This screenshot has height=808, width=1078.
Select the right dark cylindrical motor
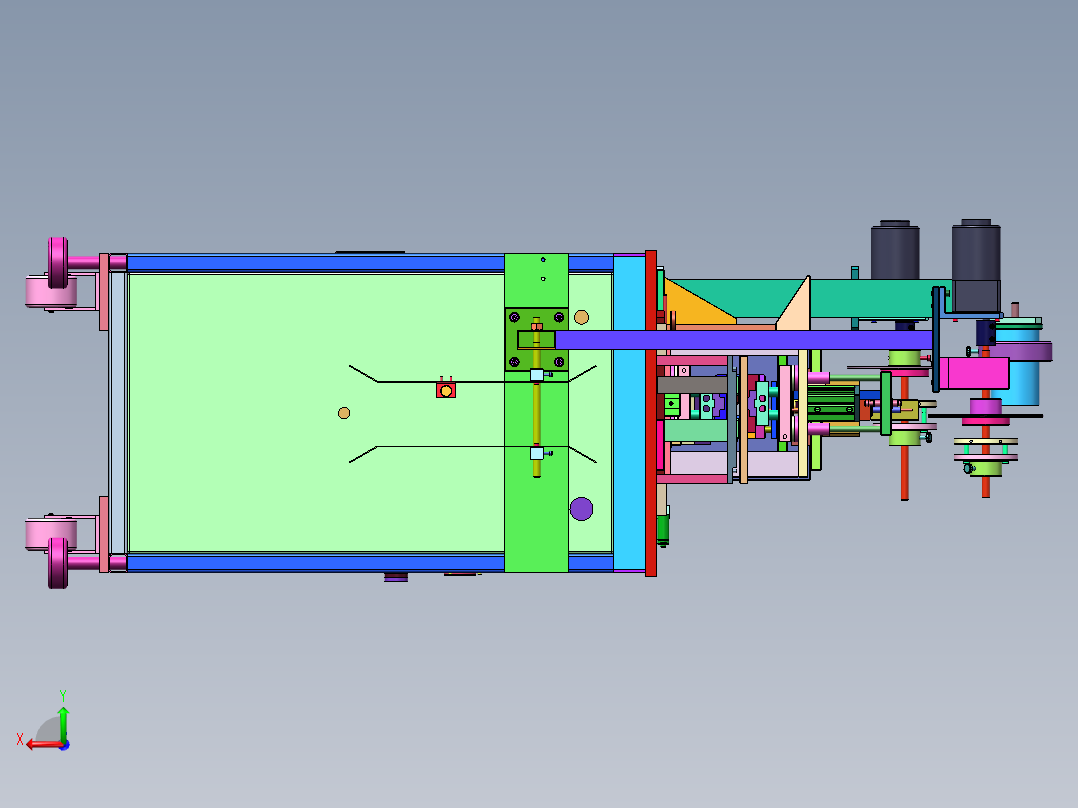976,265
